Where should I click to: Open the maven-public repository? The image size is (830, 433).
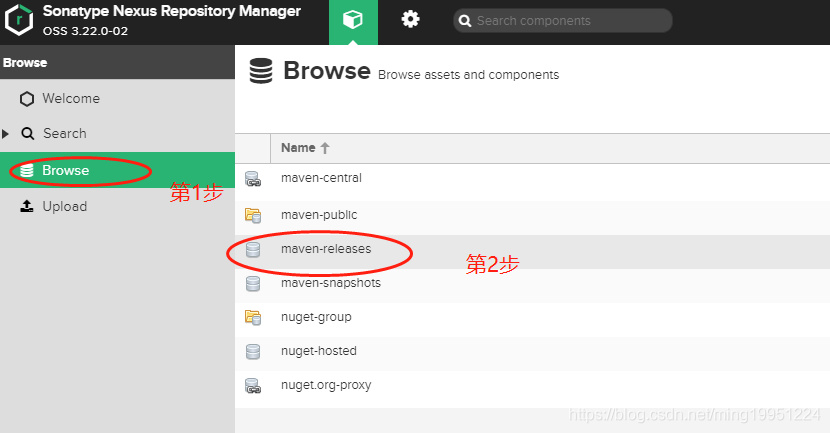(x=319, y=215)
